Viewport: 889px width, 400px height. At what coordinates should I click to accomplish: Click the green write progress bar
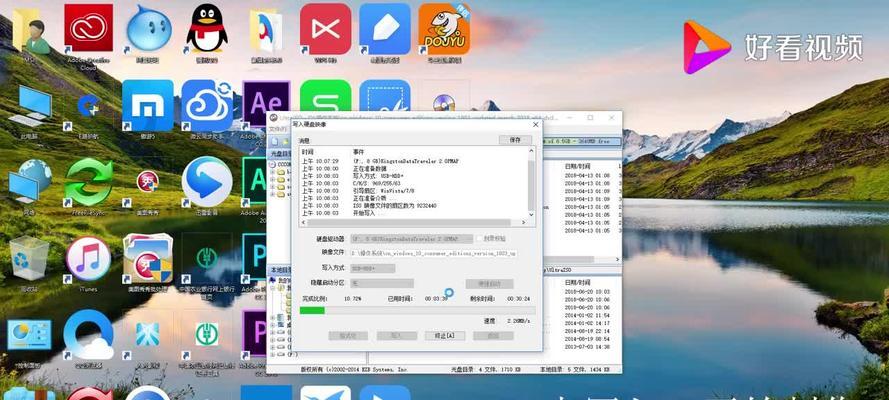click(x=417, y=310)
